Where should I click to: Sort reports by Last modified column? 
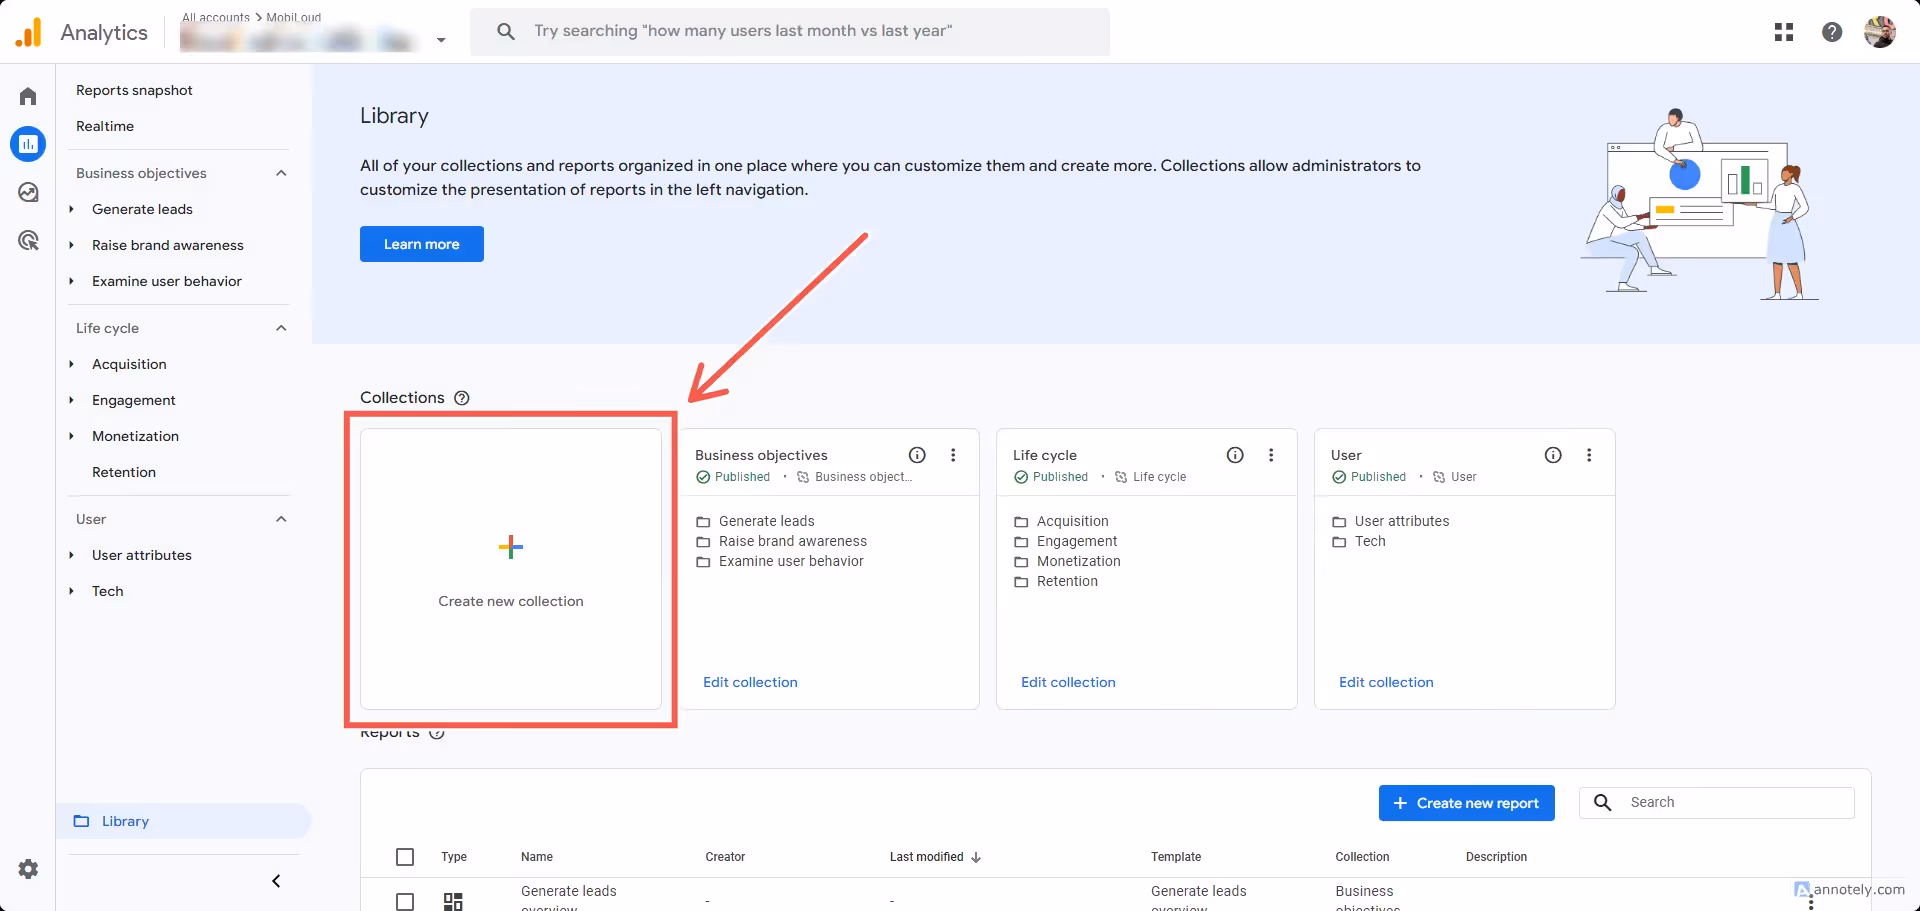pyautogui.click(x=935, y=857)
